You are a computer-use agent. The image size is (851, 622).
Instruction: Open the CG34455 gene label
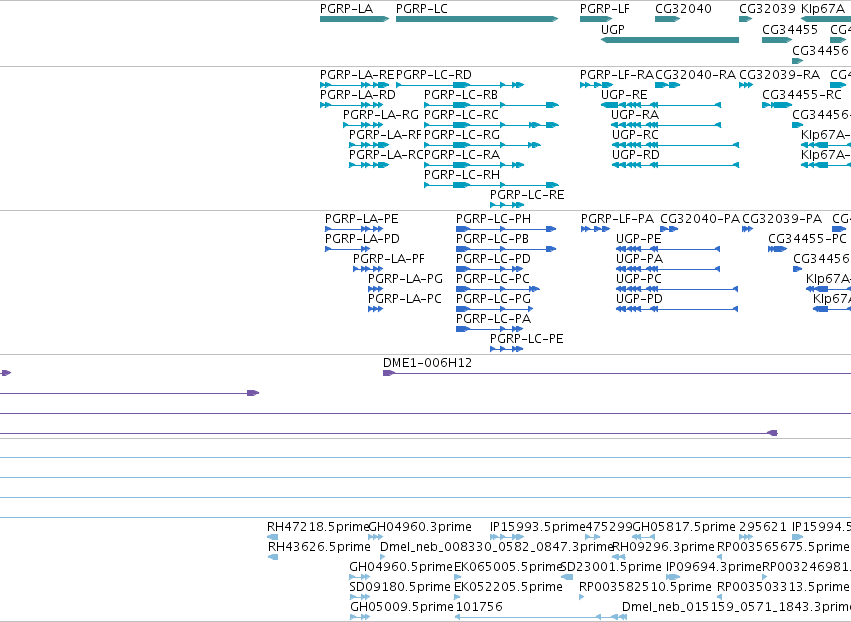(x=790, y=30)
